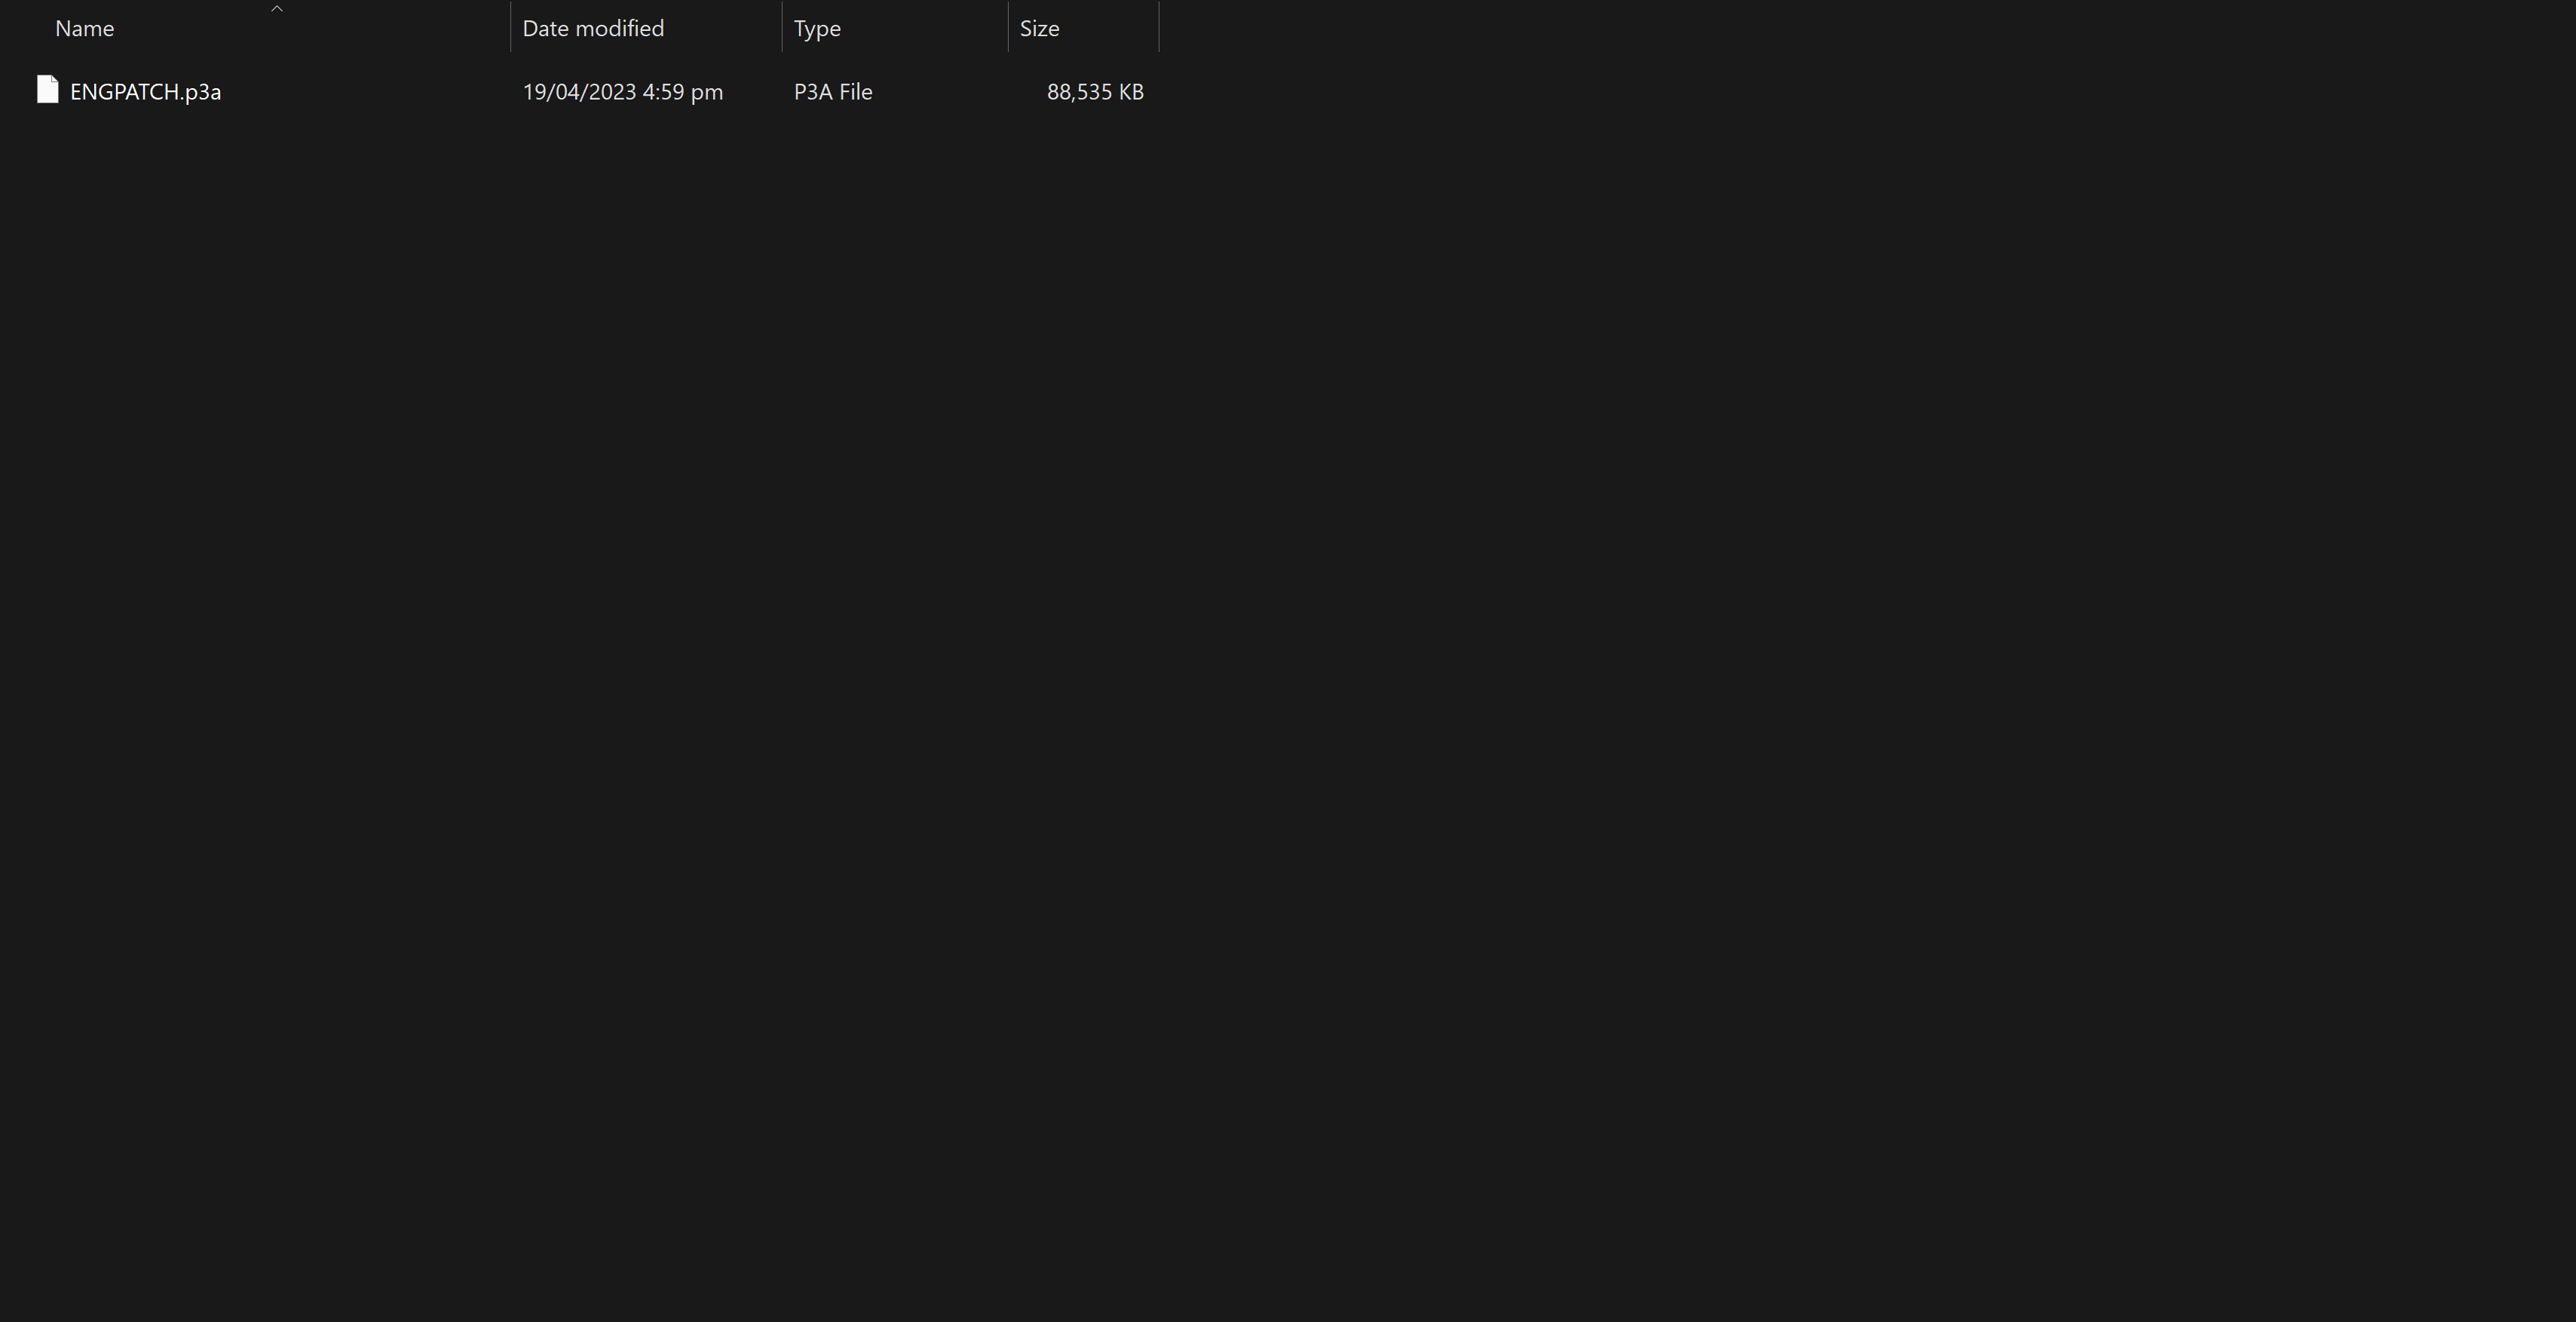Click the sort direction arrow above Name
The height and width of the screenshot is (1322, 2576).
277,9
